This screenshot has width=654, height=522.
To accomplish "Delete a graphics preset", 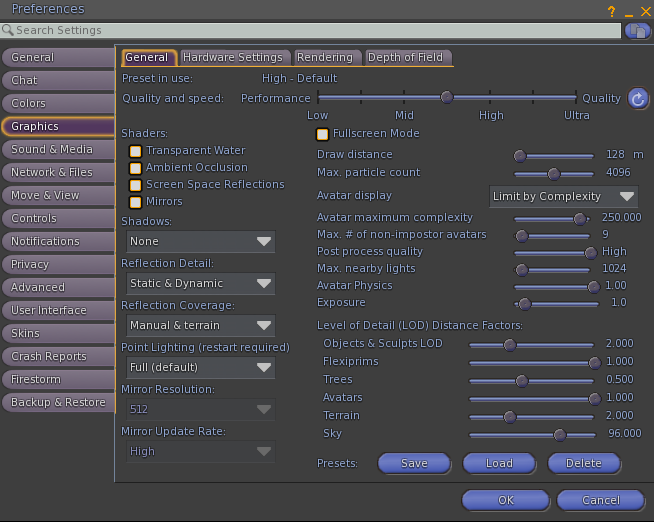I will [584, 463].
